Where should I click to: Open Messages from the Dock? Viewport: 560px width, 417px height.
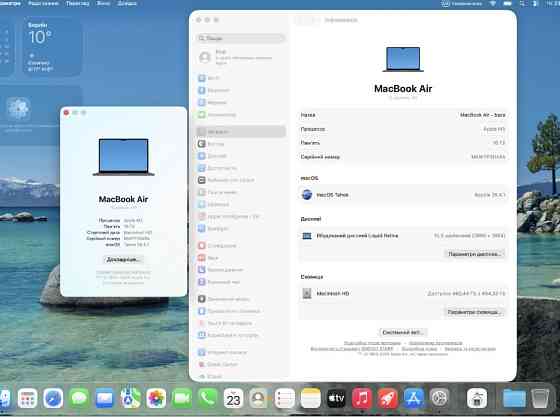(79, 398)
